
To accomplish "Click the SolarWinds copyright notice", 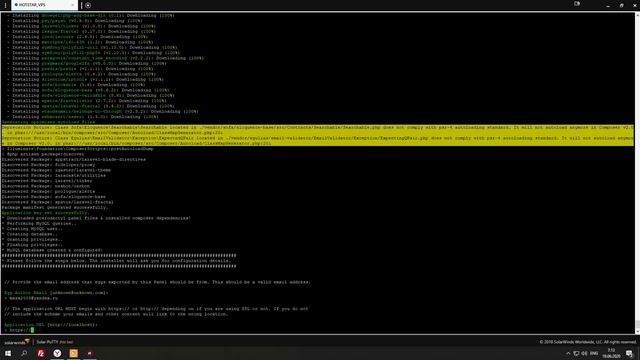I will [x=588, y=342].
